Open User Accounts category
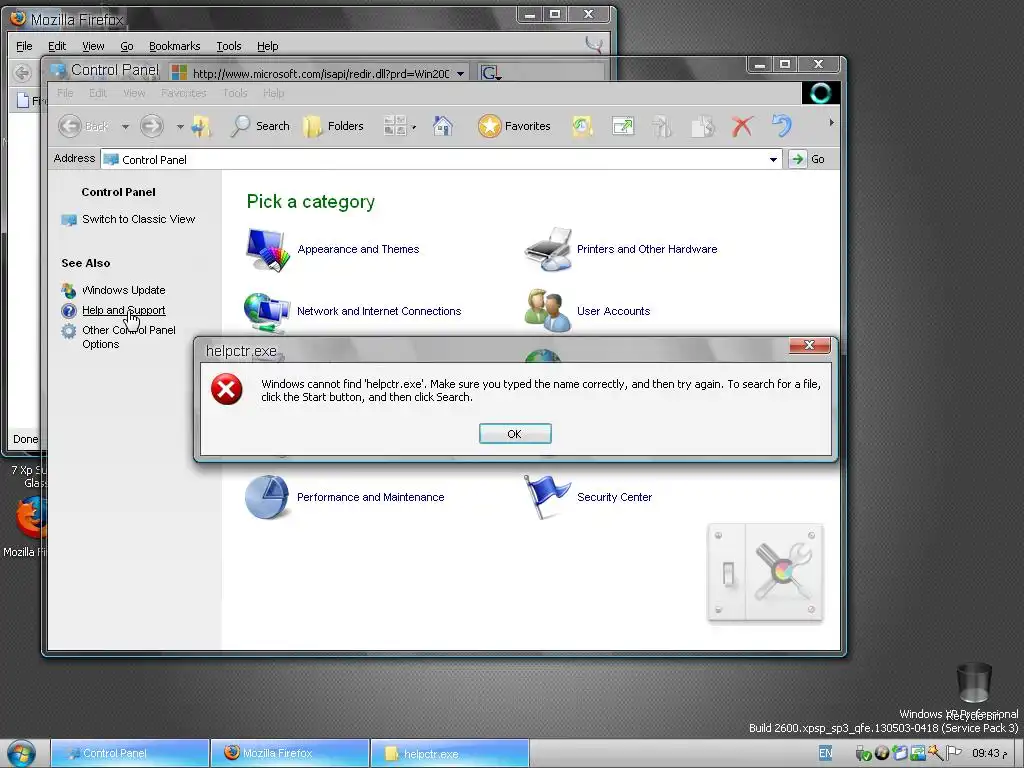Image resolution: width=1024 pixels, height=768 pixels. pyautogui.click(x=613, y=311)
